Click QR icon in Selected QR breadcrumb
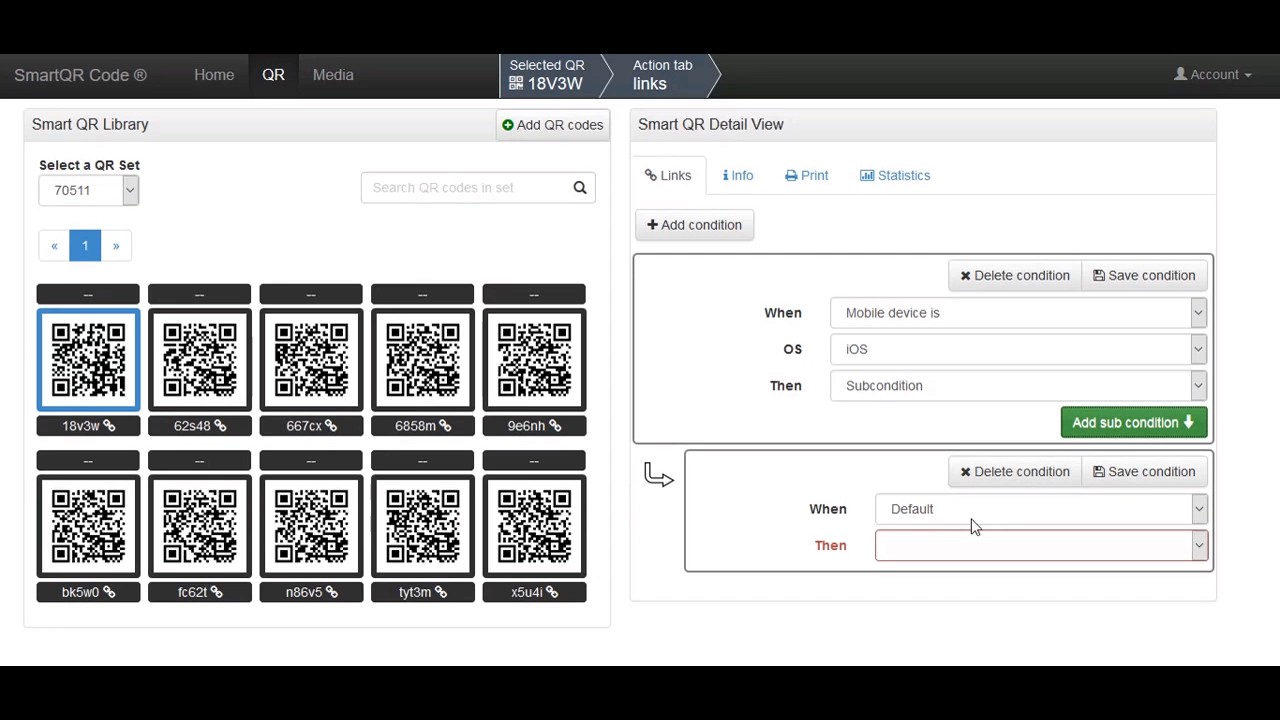This screenshot has width=1280, height=720. [516, 84]
